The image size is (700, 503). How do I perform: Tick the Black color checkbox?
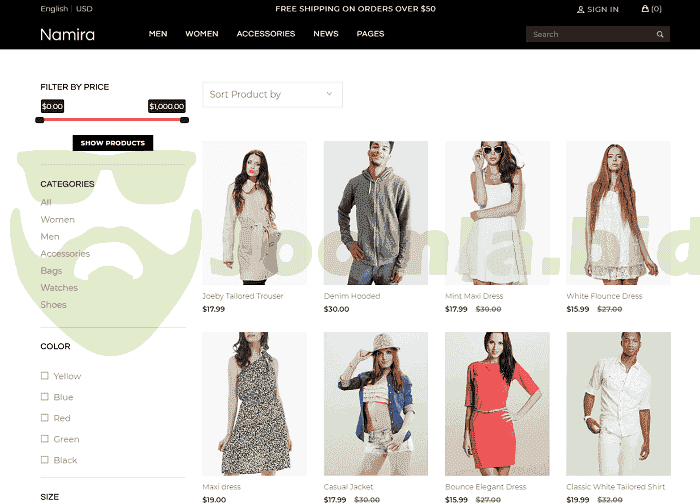coord(44,460)
